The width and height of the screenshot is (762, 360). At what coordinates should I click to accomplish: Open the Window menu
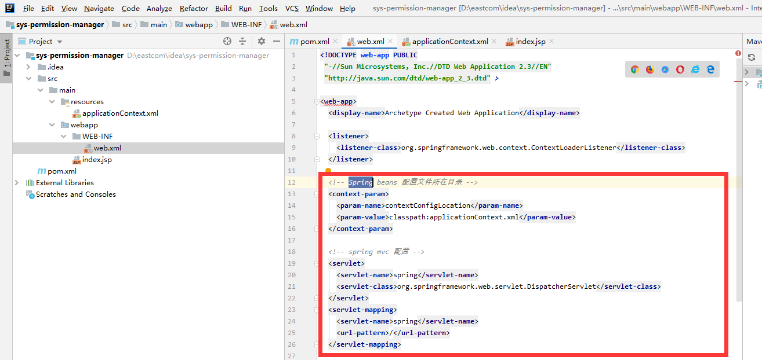319,8
